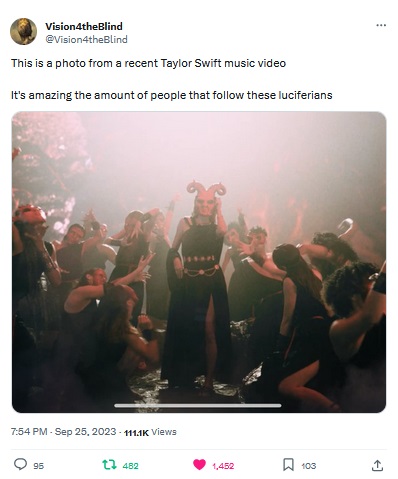Click the like count 1,452
The width and height of the screenshot is (398, 479).
coord(223,466)
